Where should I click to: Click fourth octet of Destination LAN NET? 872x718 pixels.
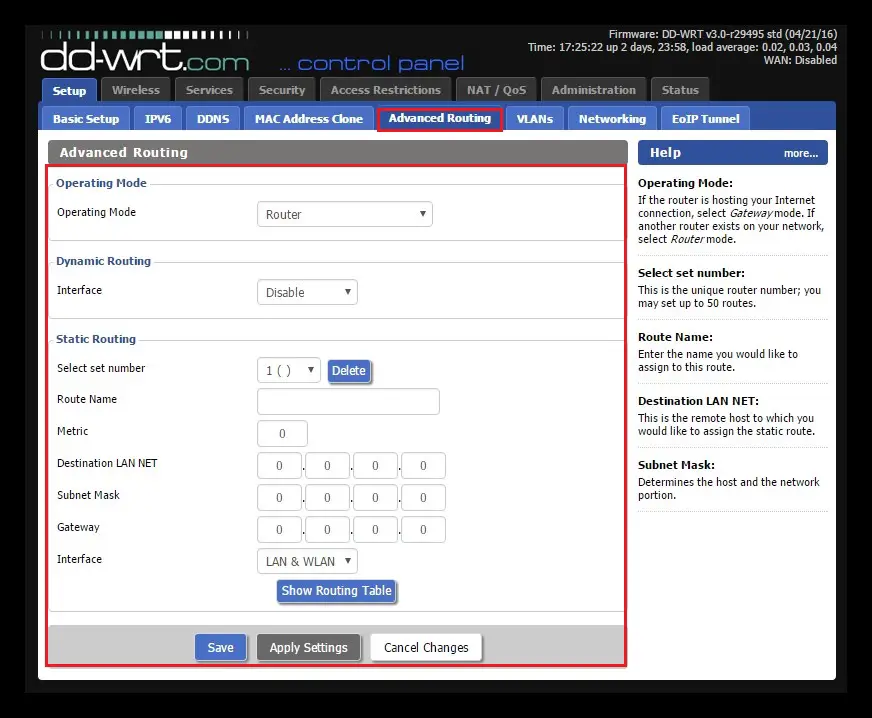click(423, 466)
